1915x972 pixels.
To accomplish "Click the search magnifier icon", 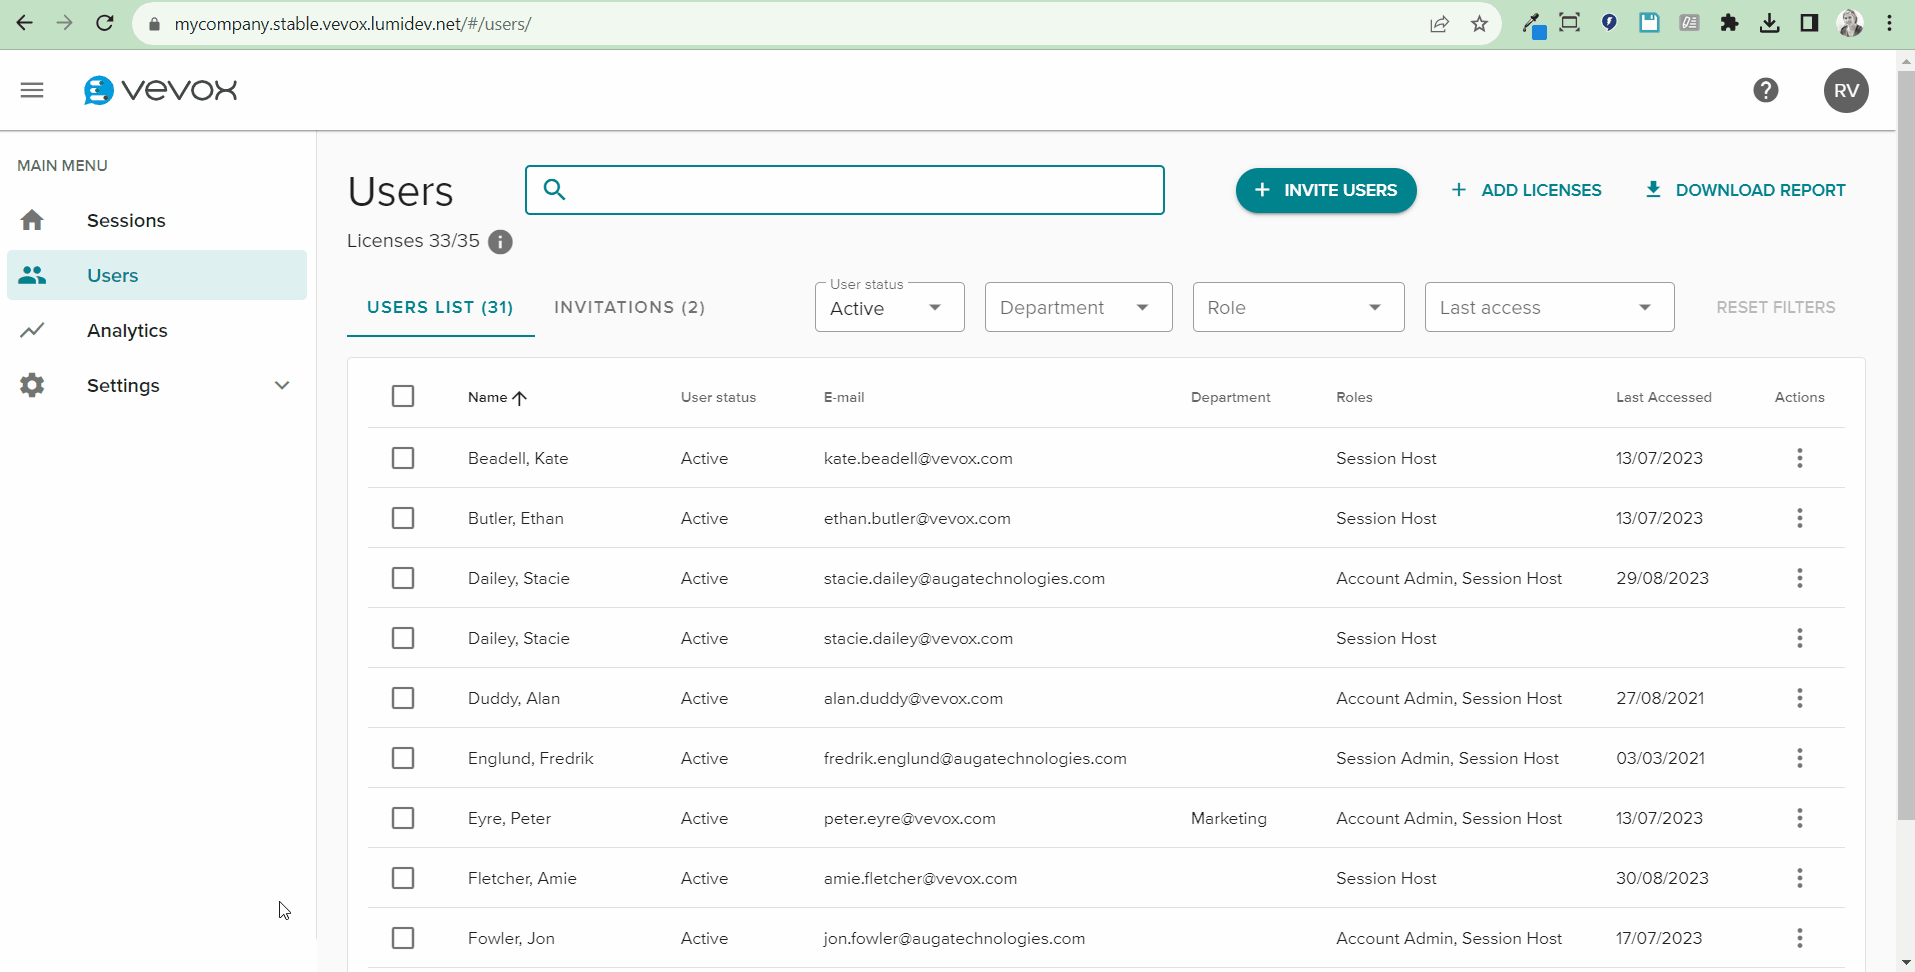I will [555, 189].
